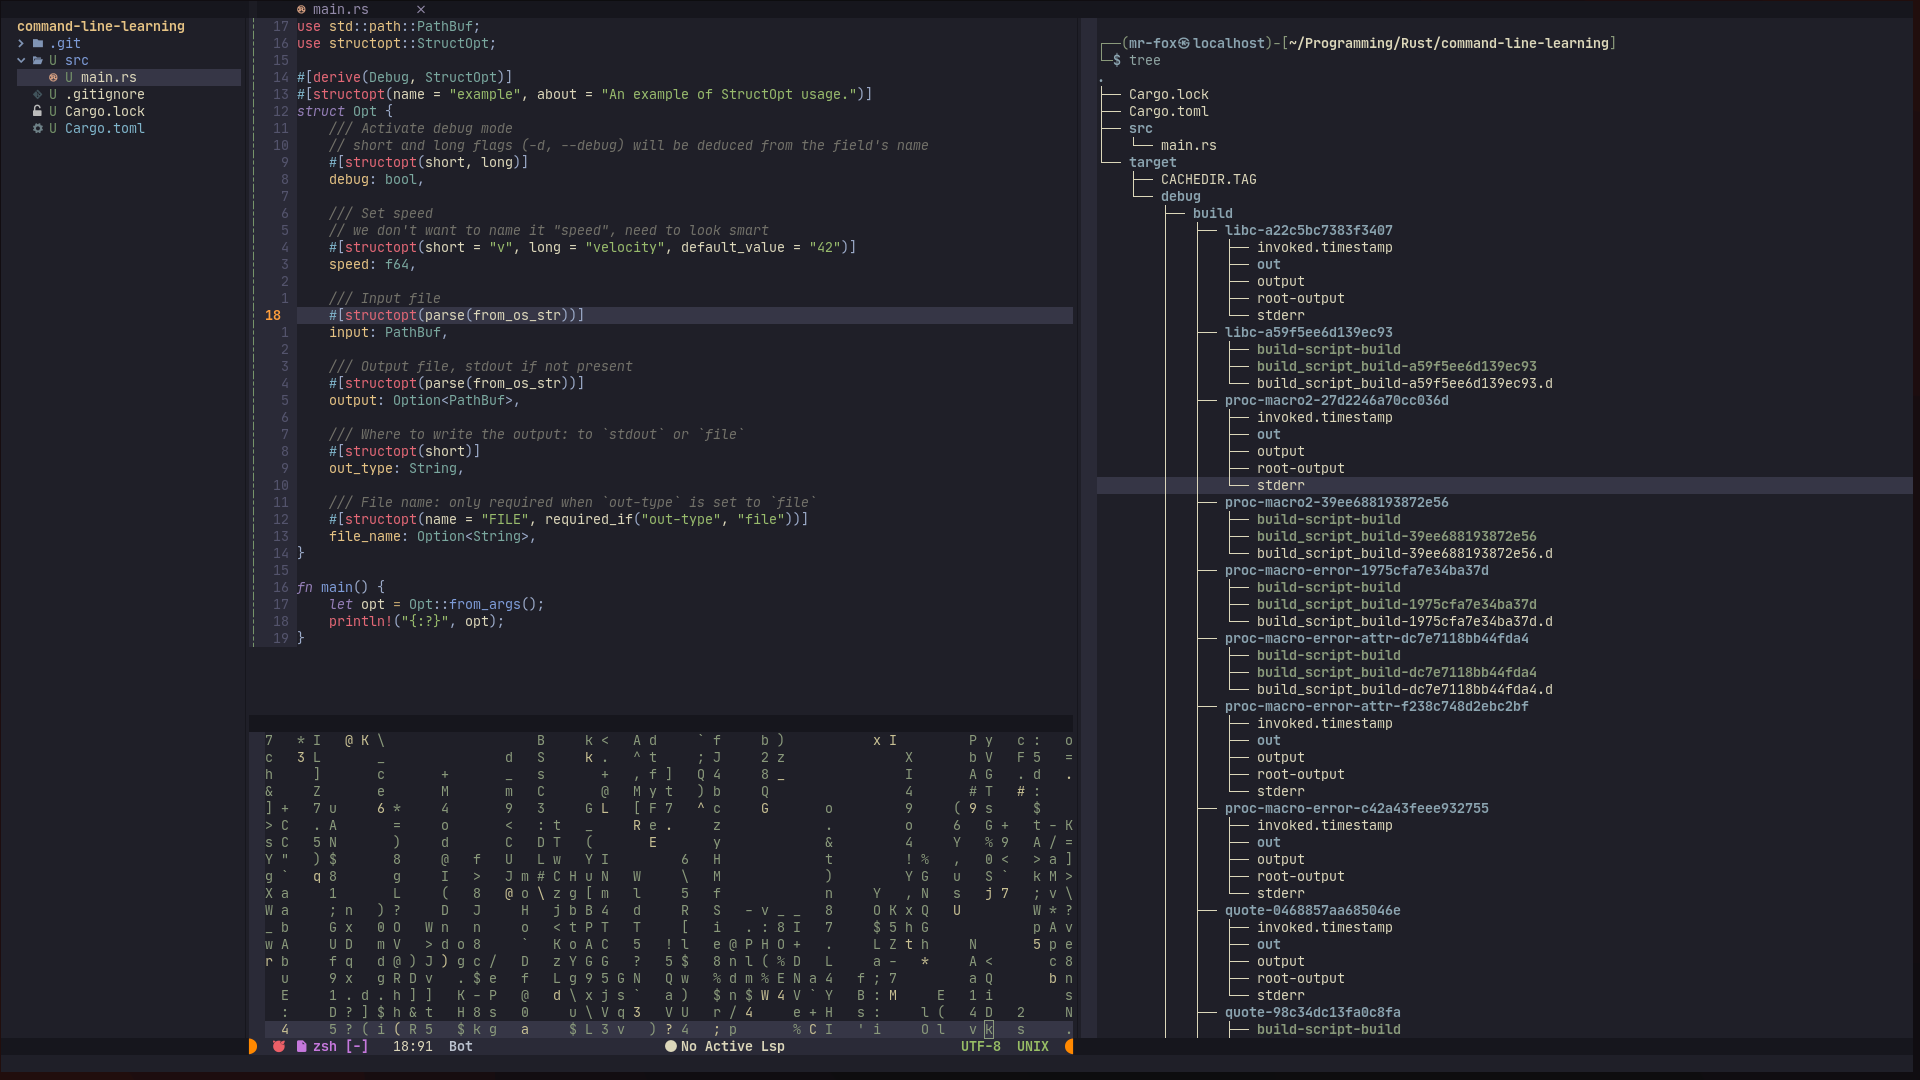
Task: Click the 'UTF-8' encoding indicator
Action: point(981,1046)
